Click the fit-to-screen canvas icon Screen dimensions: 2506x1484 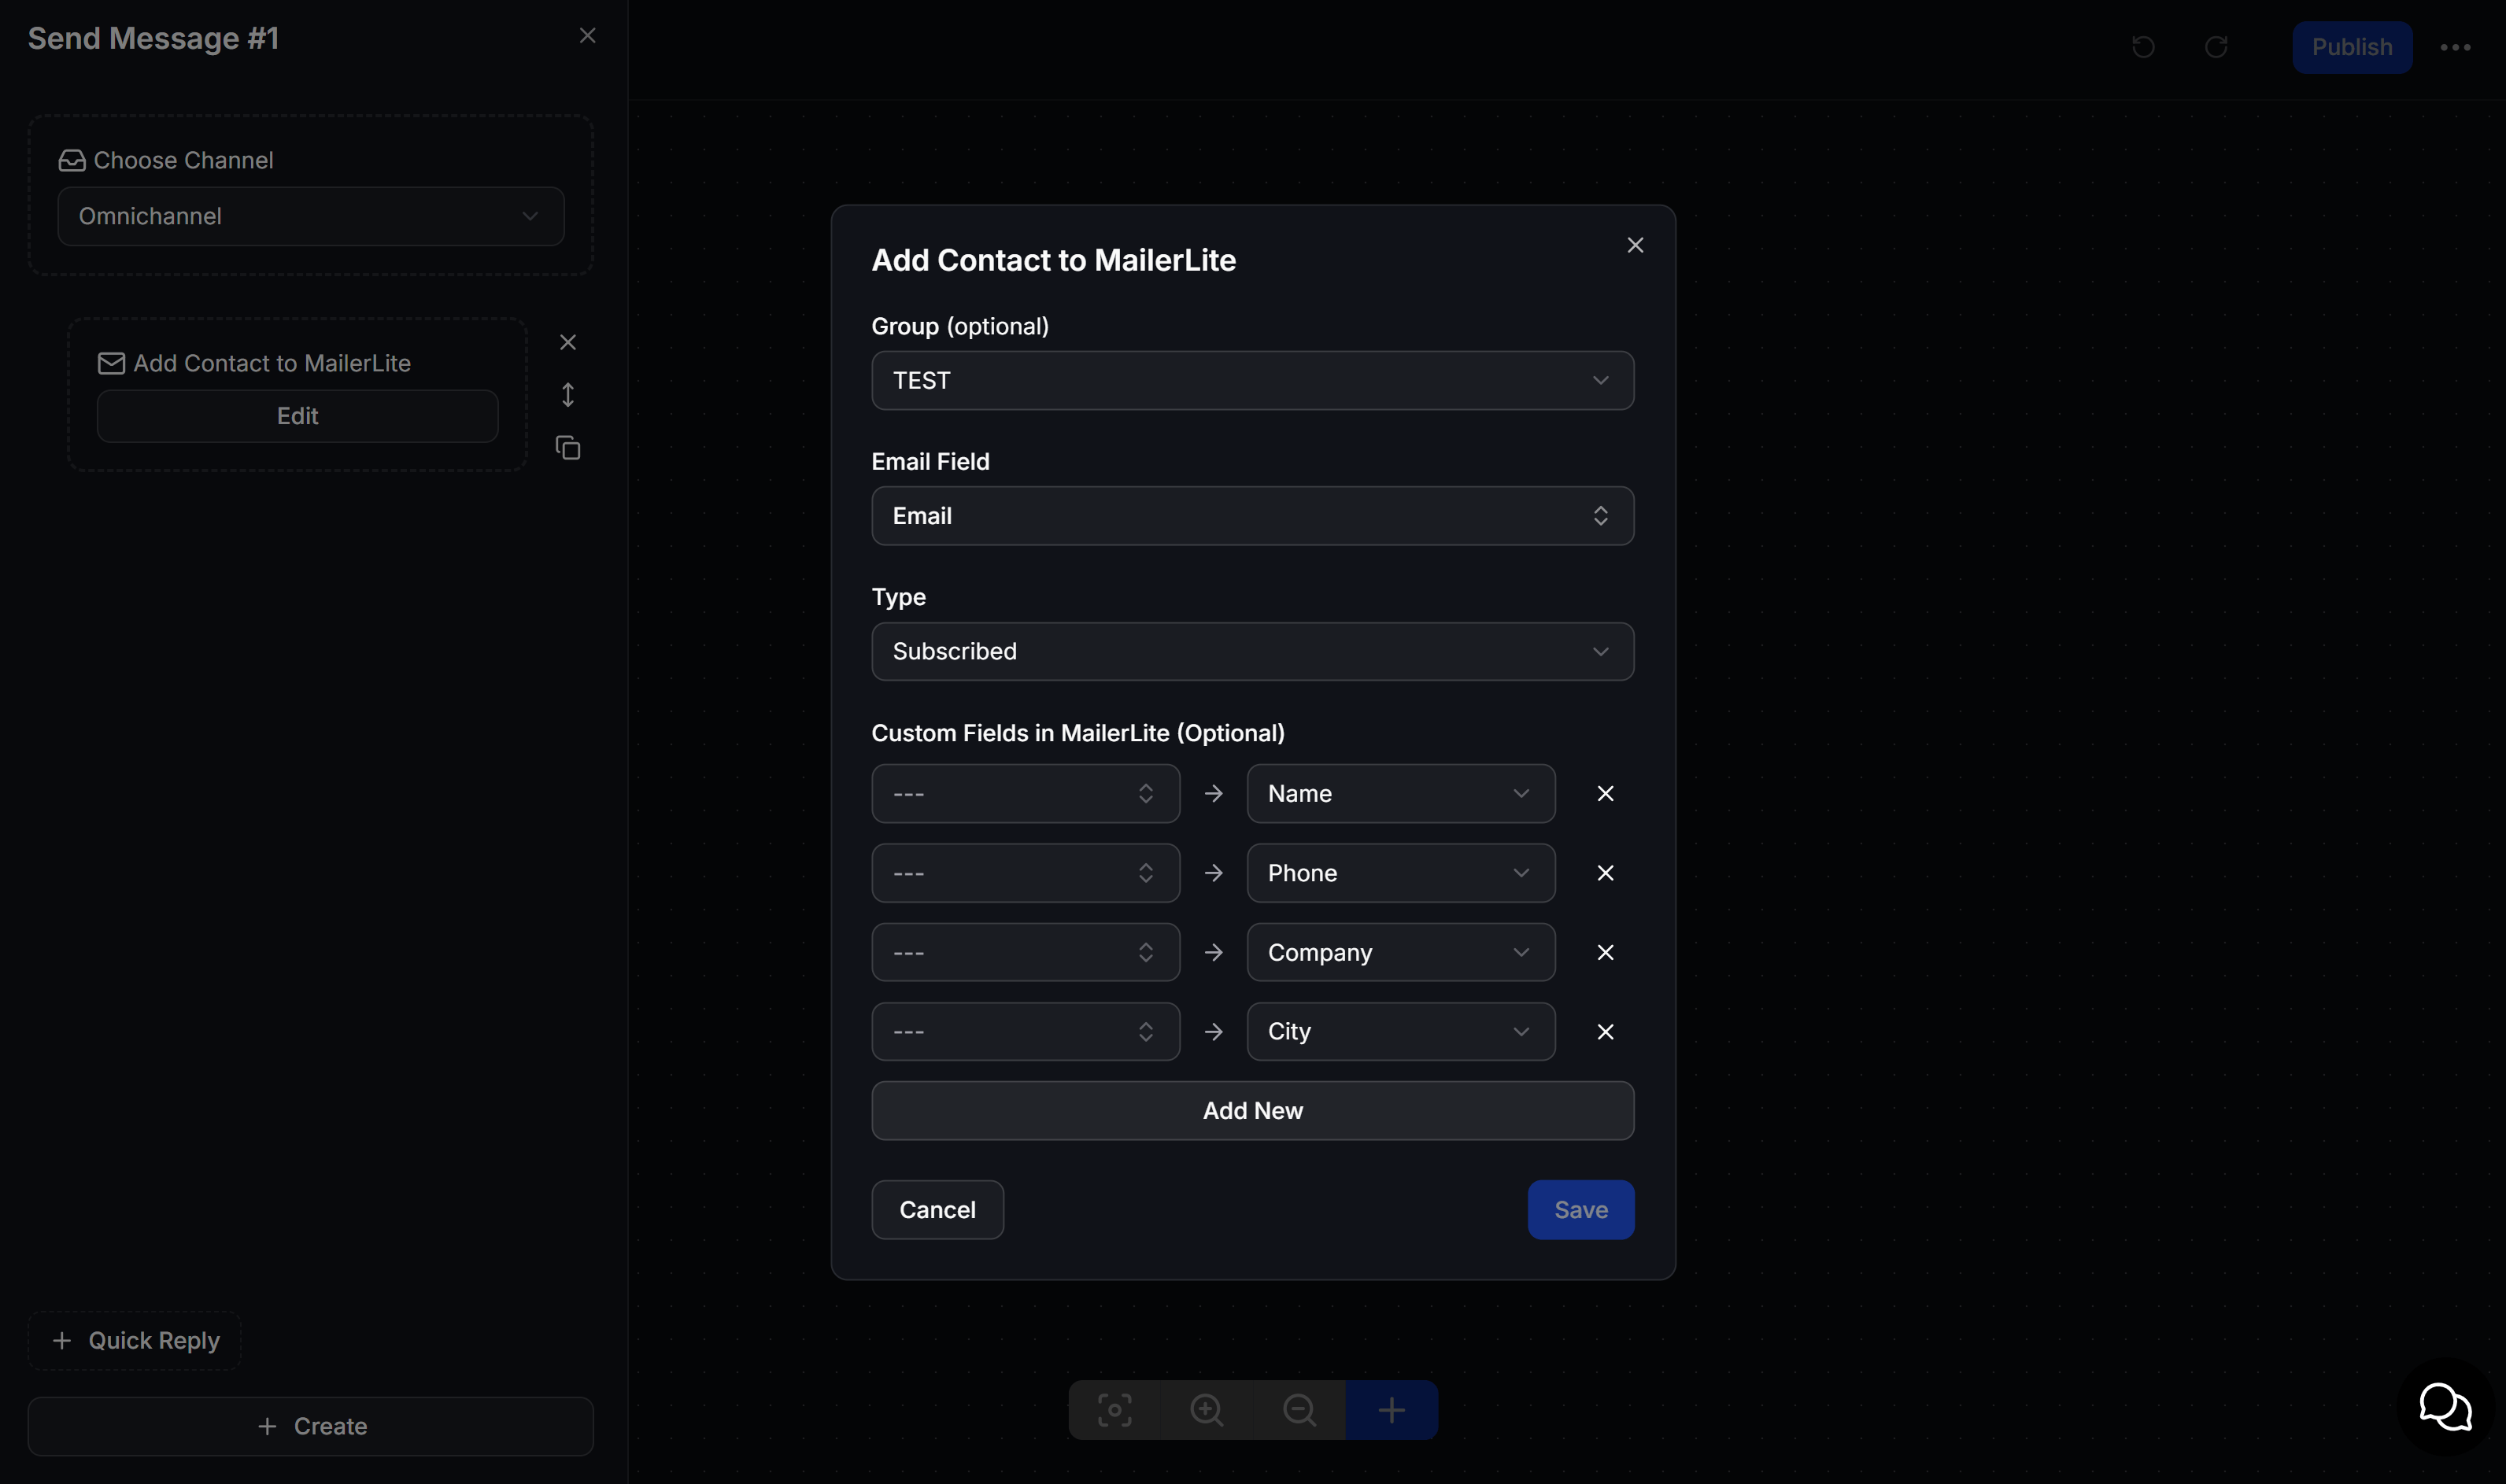click(x=1114, y=1410)
